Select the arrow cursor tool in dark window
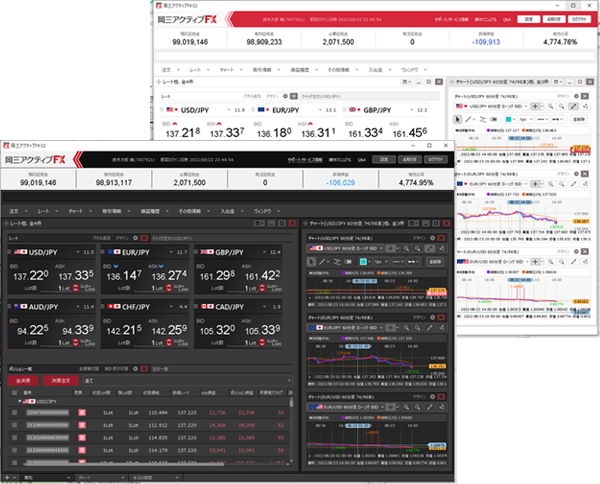Image resolution: width=600 pixels, height=484 pixels. [311, 262]
